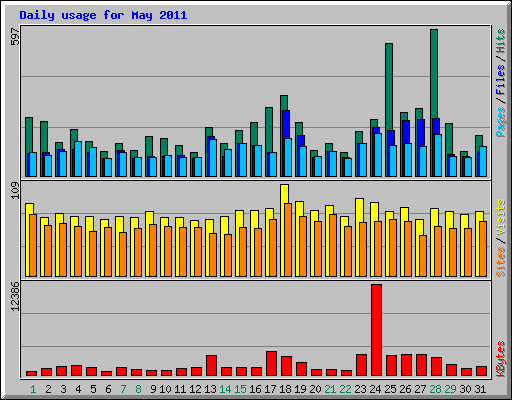Click the 'Daily usage for May 2011' title
This screenshot has width=512, height=400.
(x=103, y=15)
